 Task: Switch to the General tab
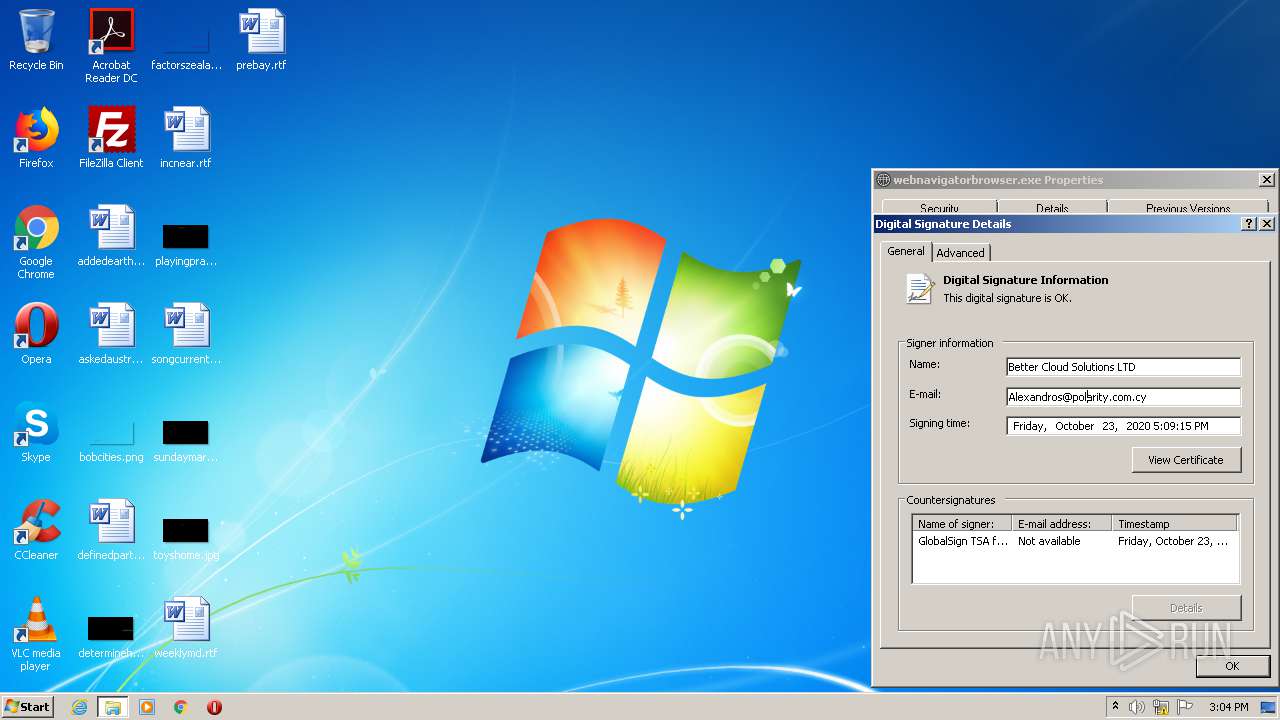(x=906, y=251)
